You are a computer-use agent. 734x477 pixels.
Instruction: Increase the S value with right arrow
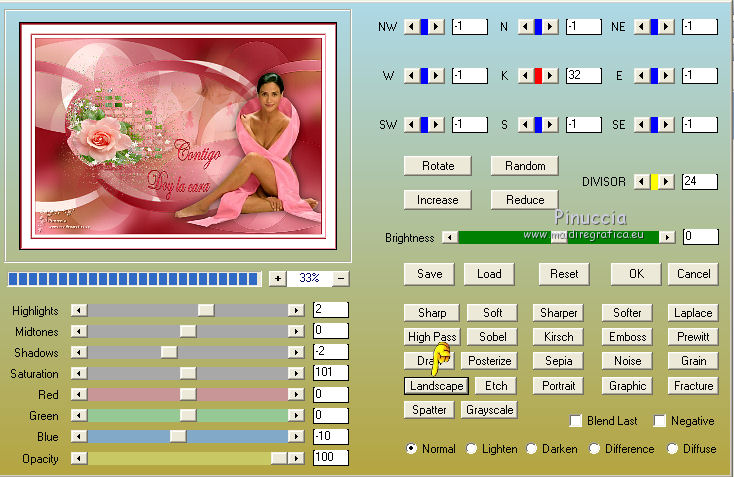550,125
